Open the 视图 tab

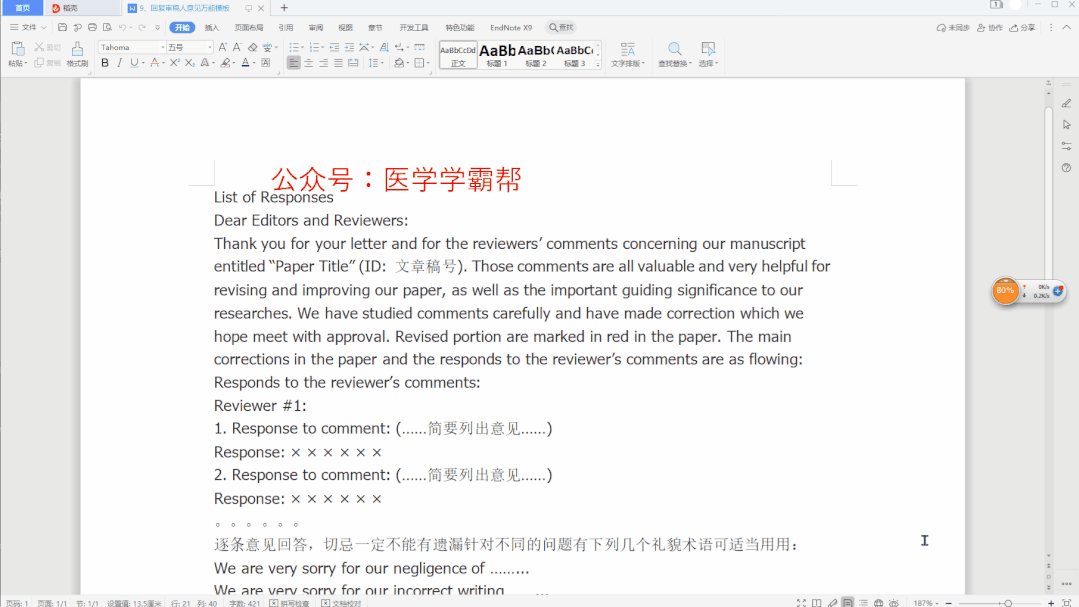(345, 28)
